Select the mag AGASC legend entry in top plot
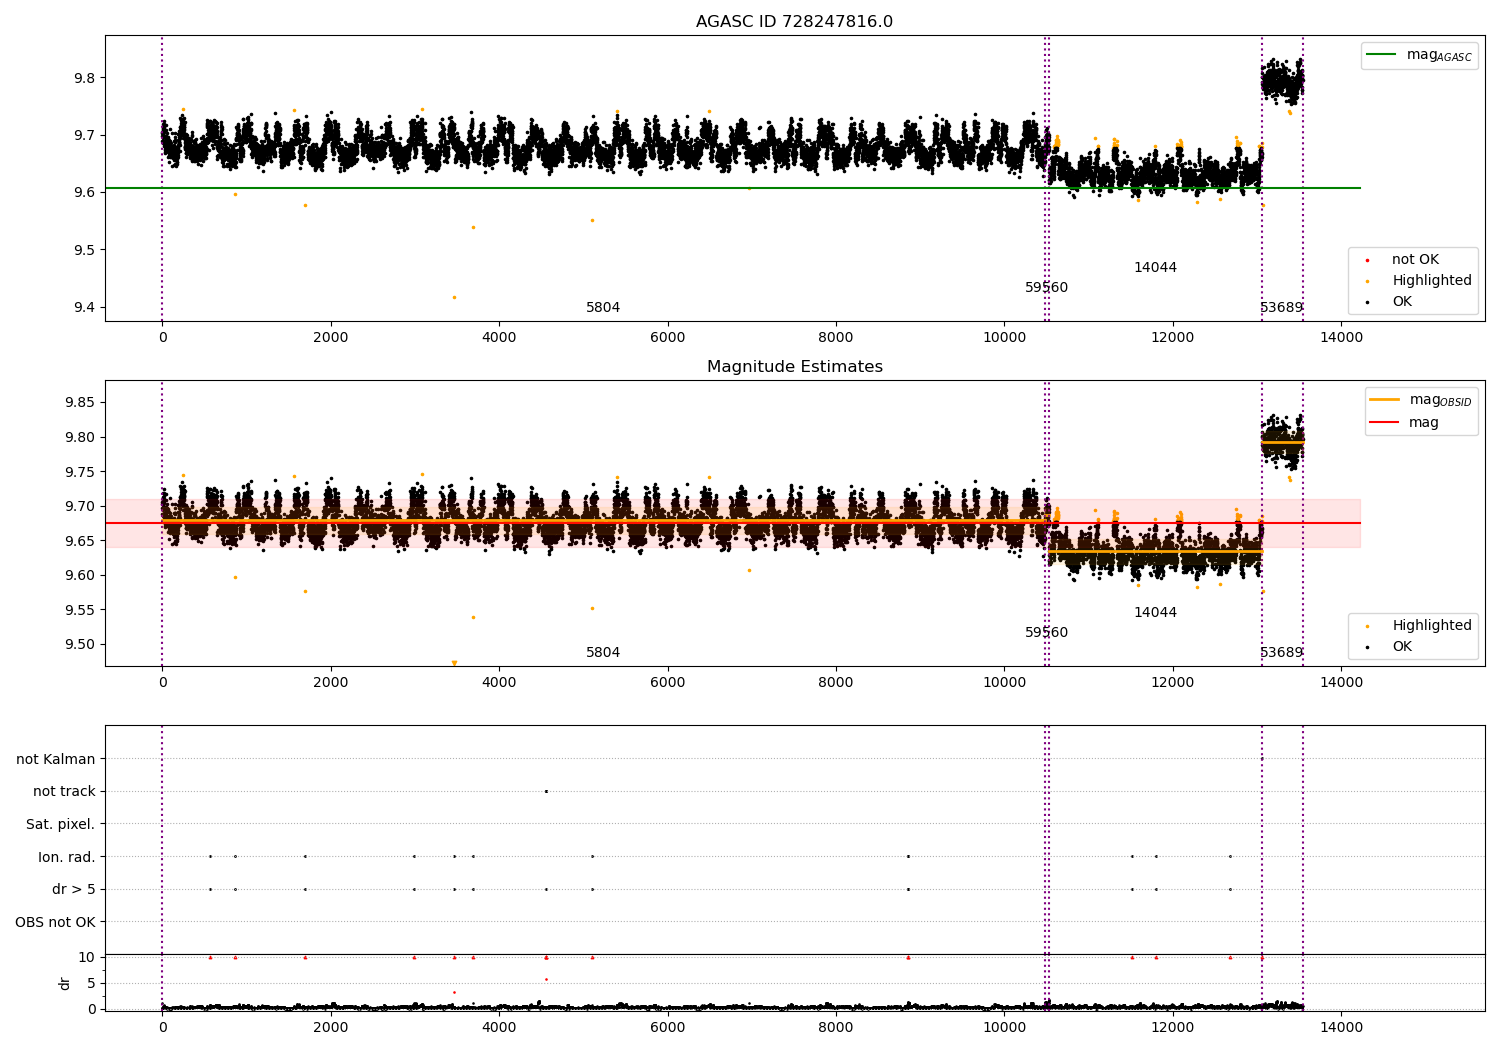The image size is (1500, 1050). click(1419, 55)
